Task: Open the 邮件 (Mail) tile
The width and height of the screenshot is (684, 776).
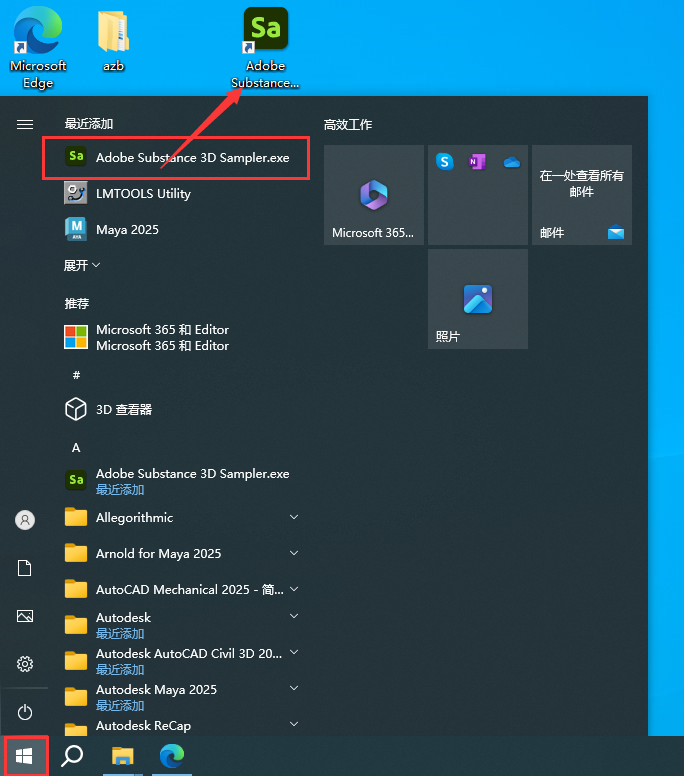Action: pos(581,195)
